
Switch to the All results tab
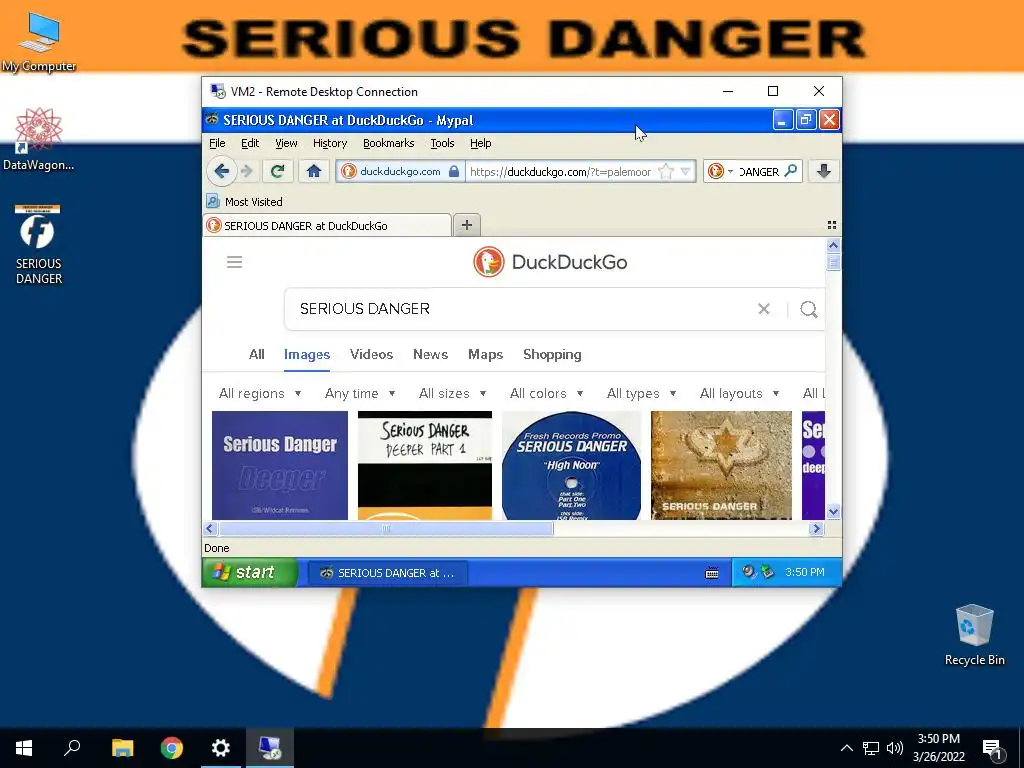pyautogui.click(x=257, y=354)
